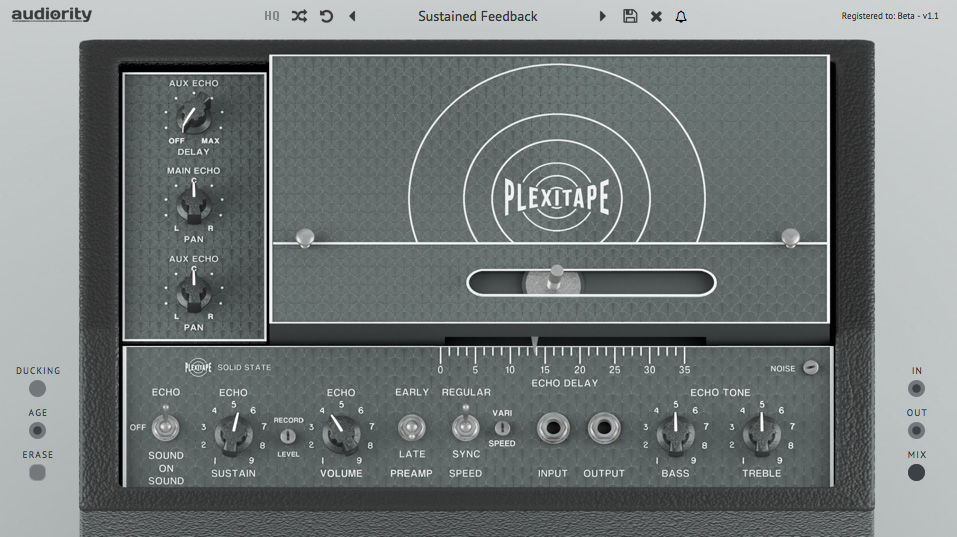
Task: Click the Audiority logo
Action: 52,15
